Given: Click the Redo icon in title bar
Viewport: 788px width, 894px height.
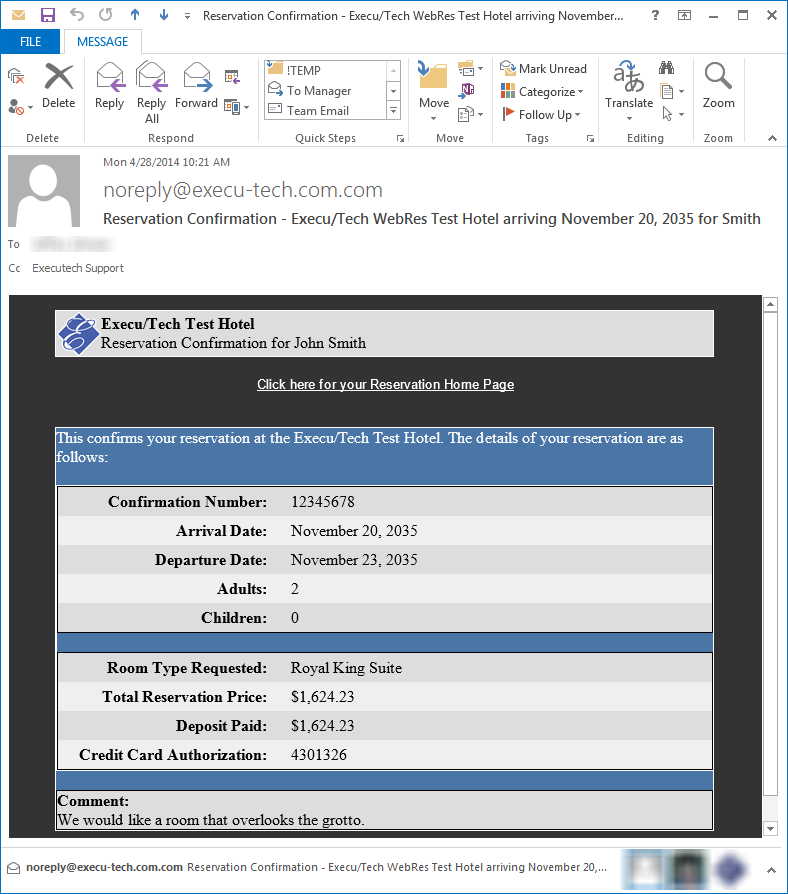Looking at the screenshot, I should [x=106, y=15].
